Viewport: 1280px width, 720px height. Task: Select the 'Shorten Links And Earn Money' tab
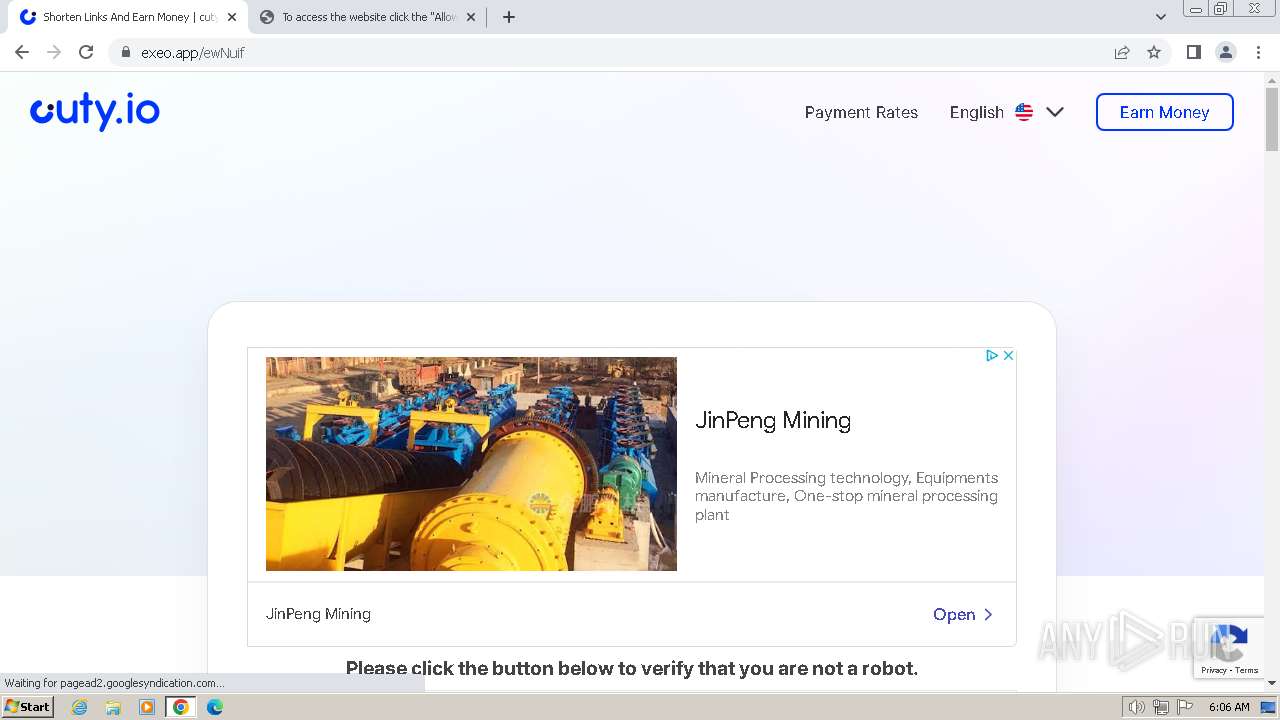pyautogui.click(x=128, y=17)
